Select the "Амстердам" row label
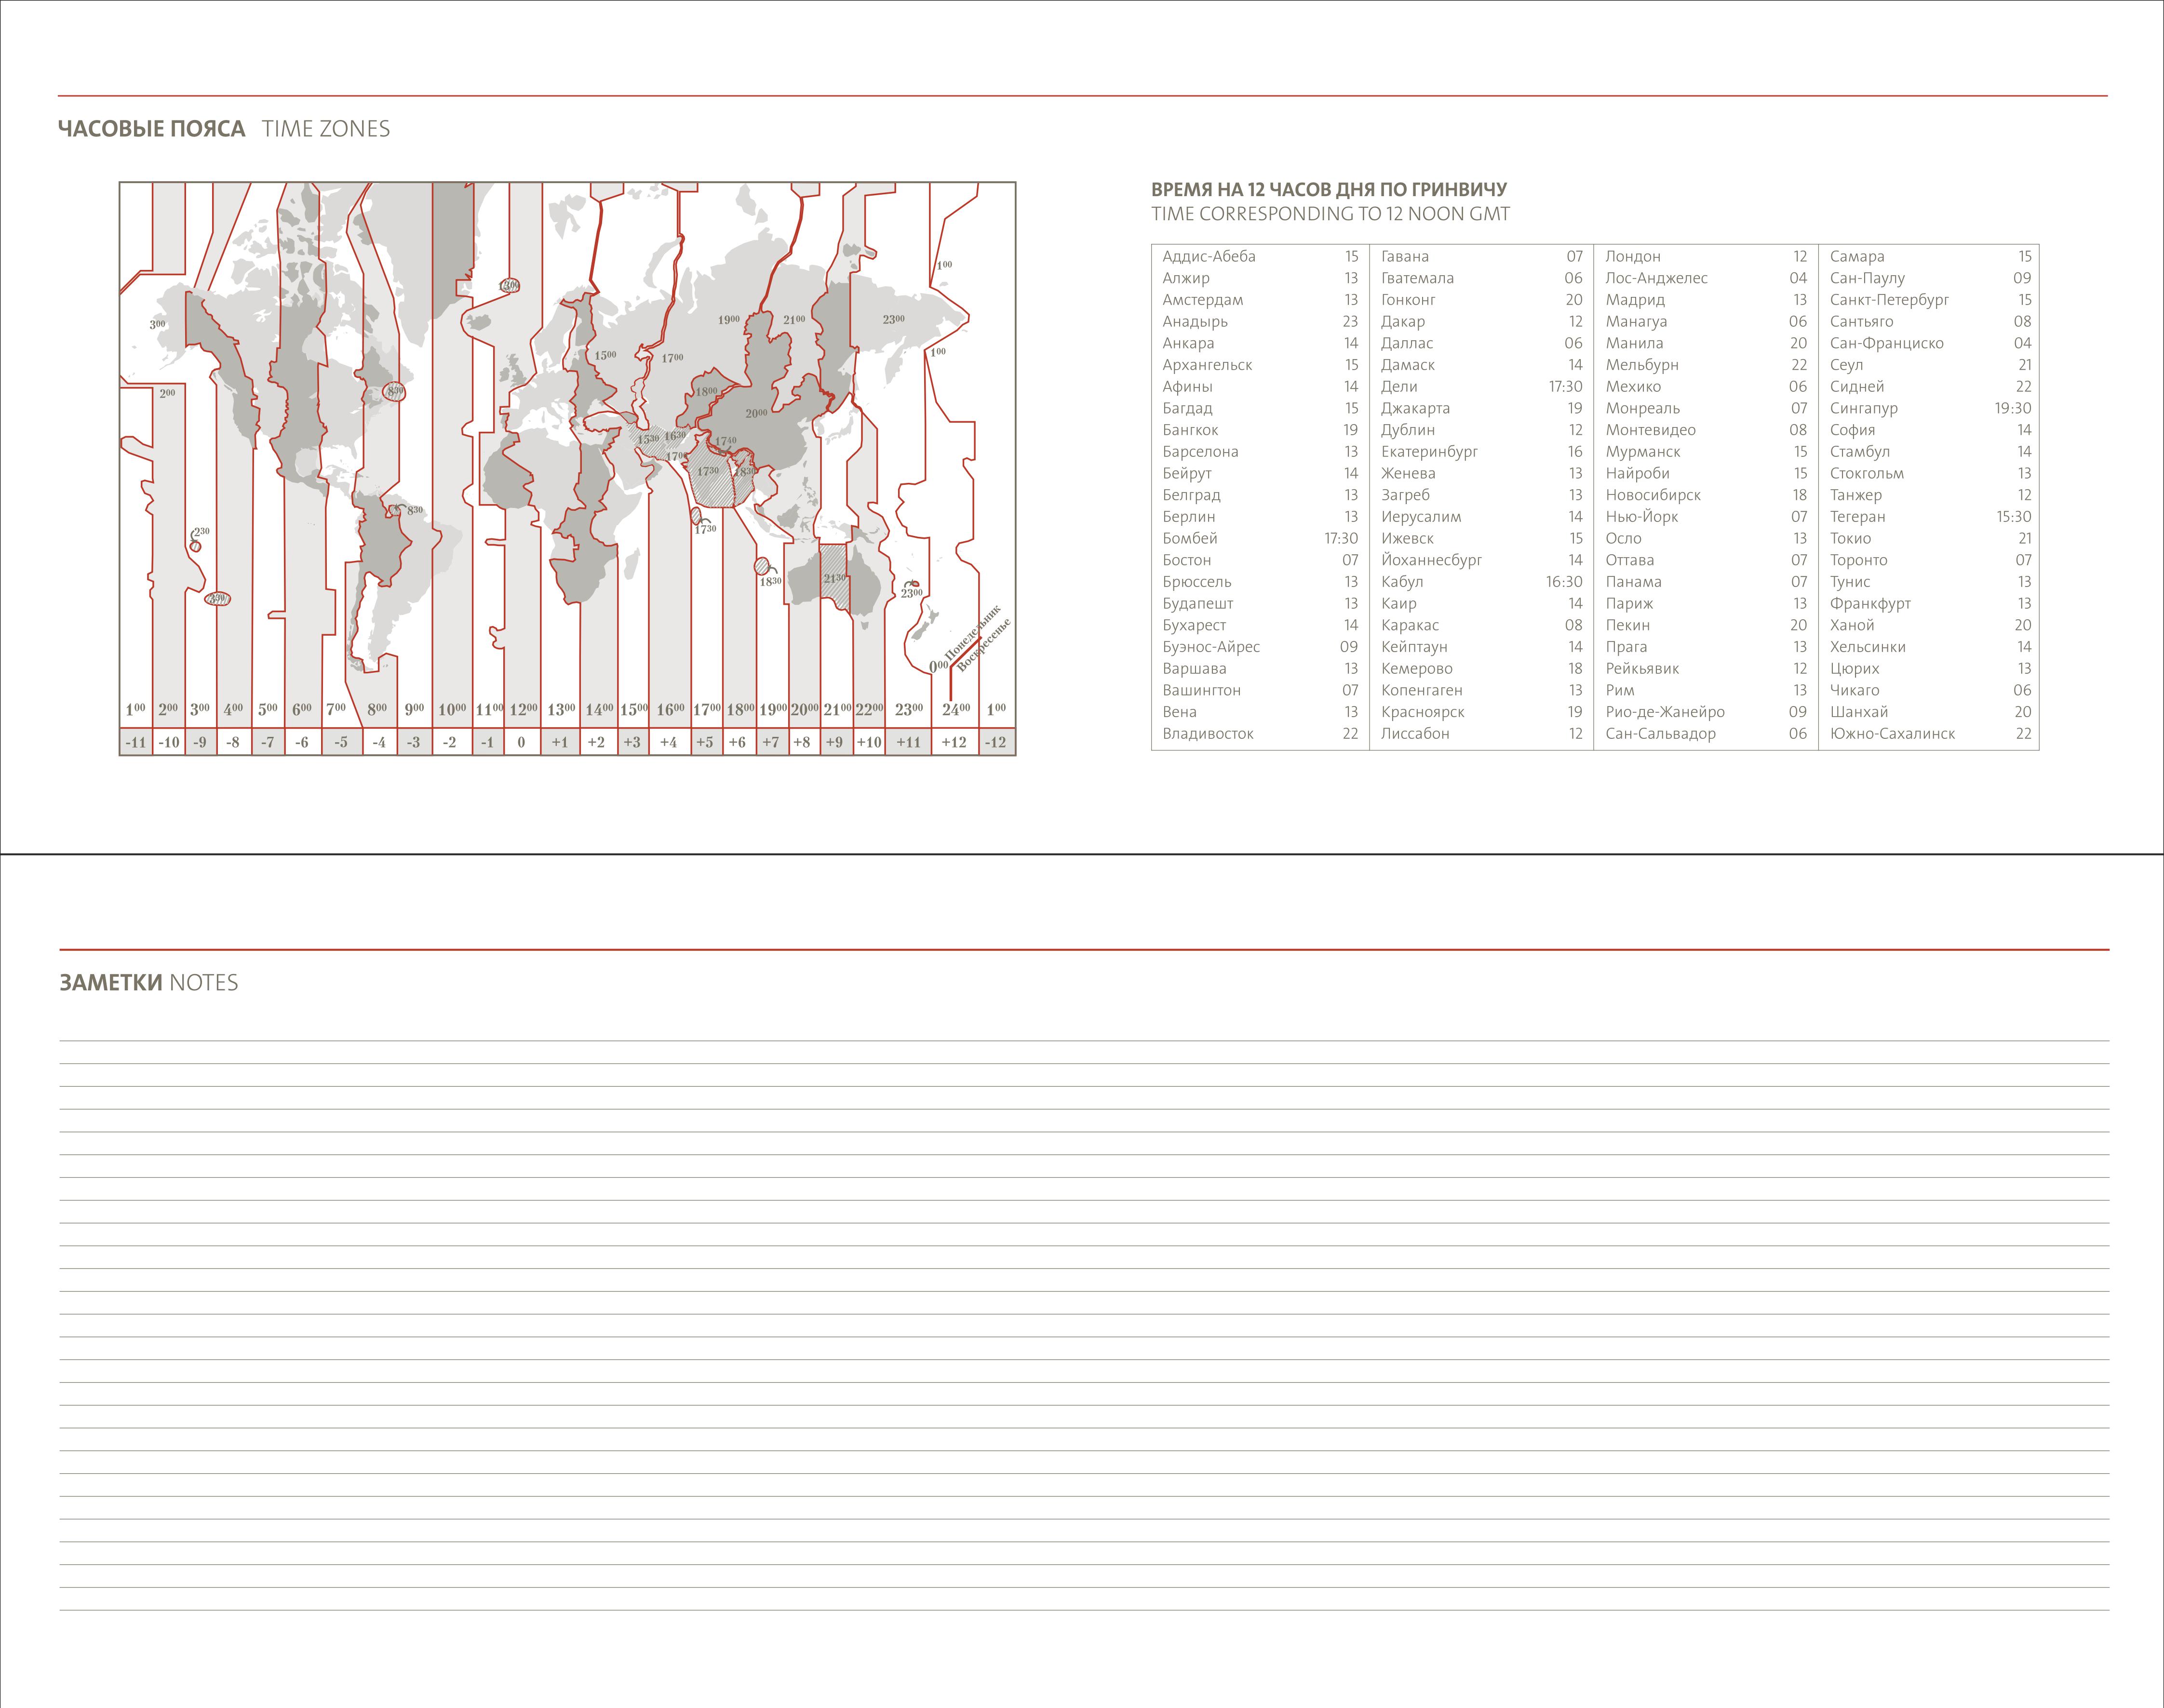Image resolution: width=2164 pixels, height=1708 pixels. (1203, 300)
